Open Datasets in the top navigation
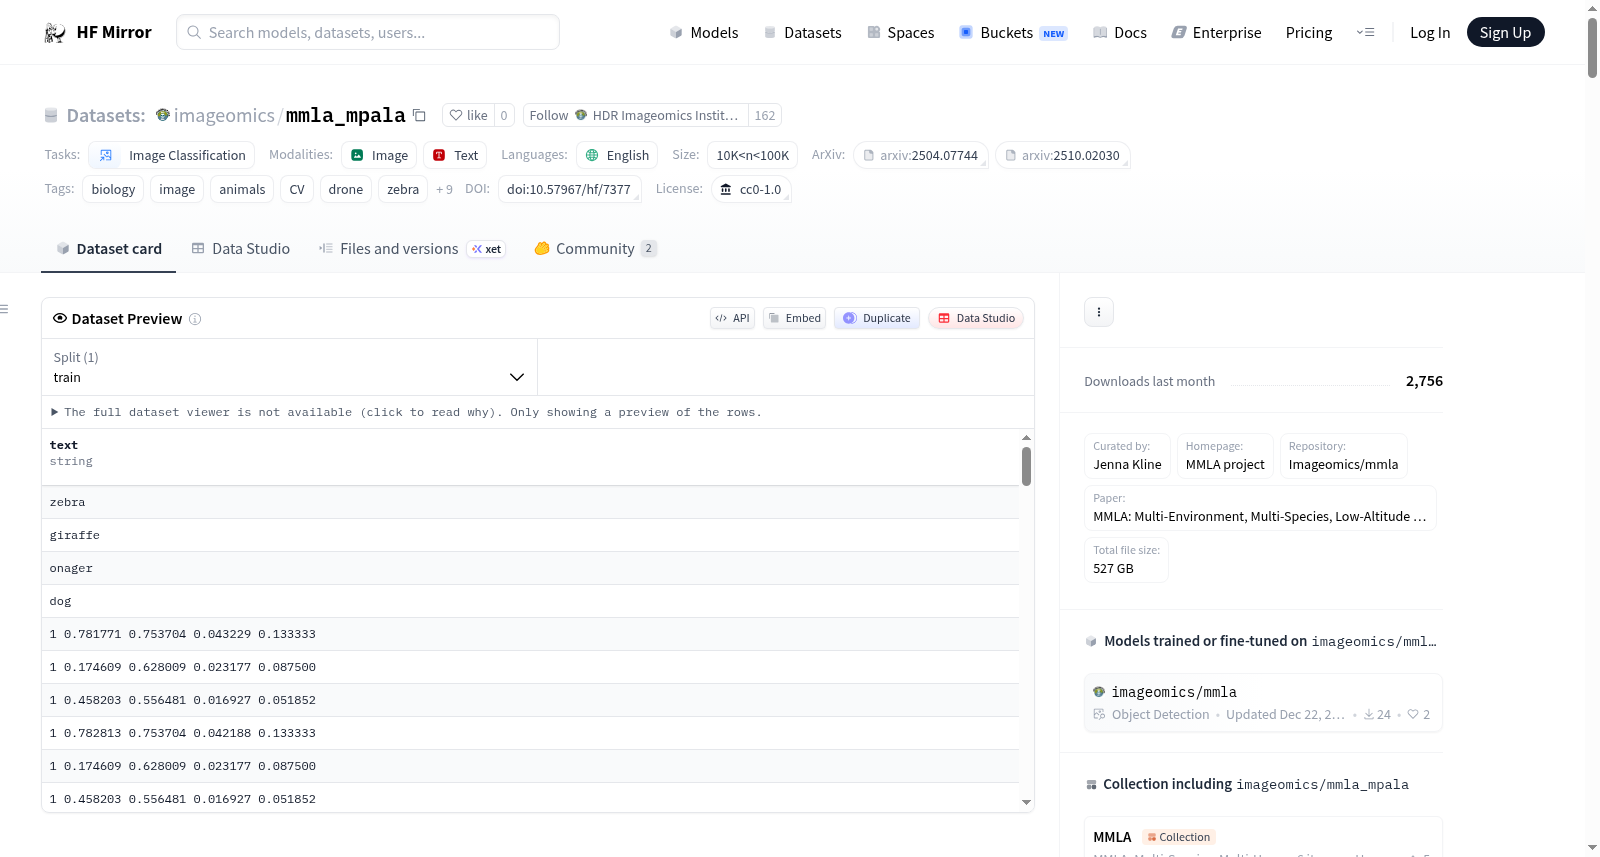The height and width of the screenshot is (857, 1600). (803, 33)
